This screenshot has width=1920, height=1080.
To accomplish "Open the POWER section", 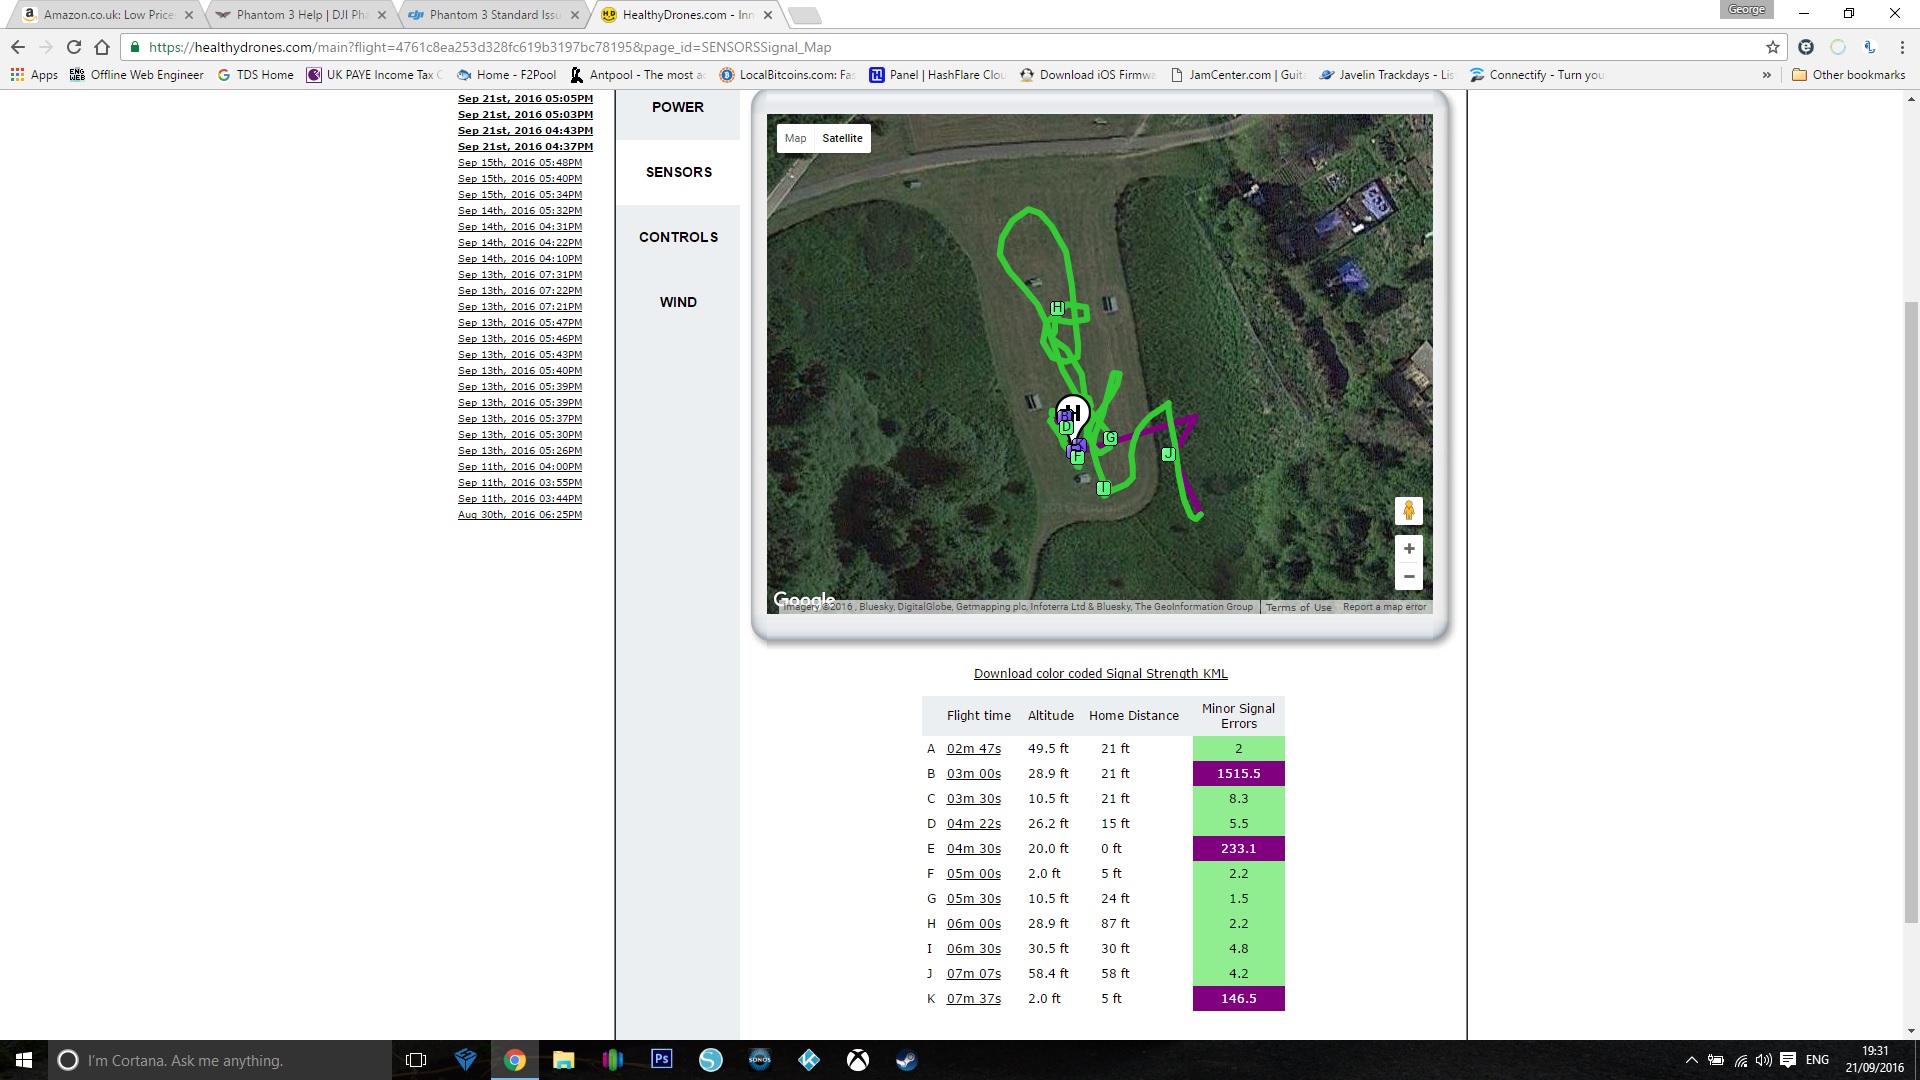I will (678, 107).
